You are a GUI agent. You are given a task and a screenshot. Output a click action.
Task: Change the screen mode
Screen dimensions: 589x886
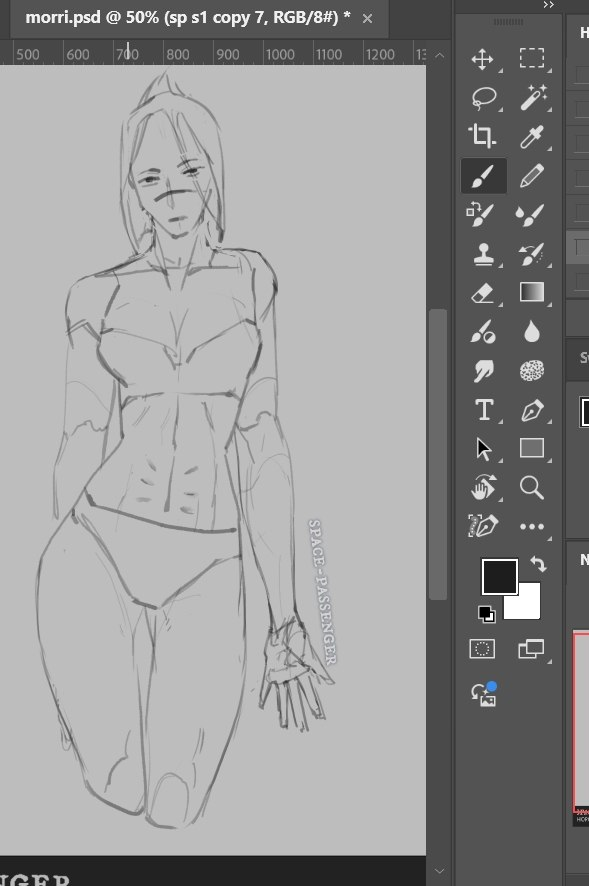531,649
